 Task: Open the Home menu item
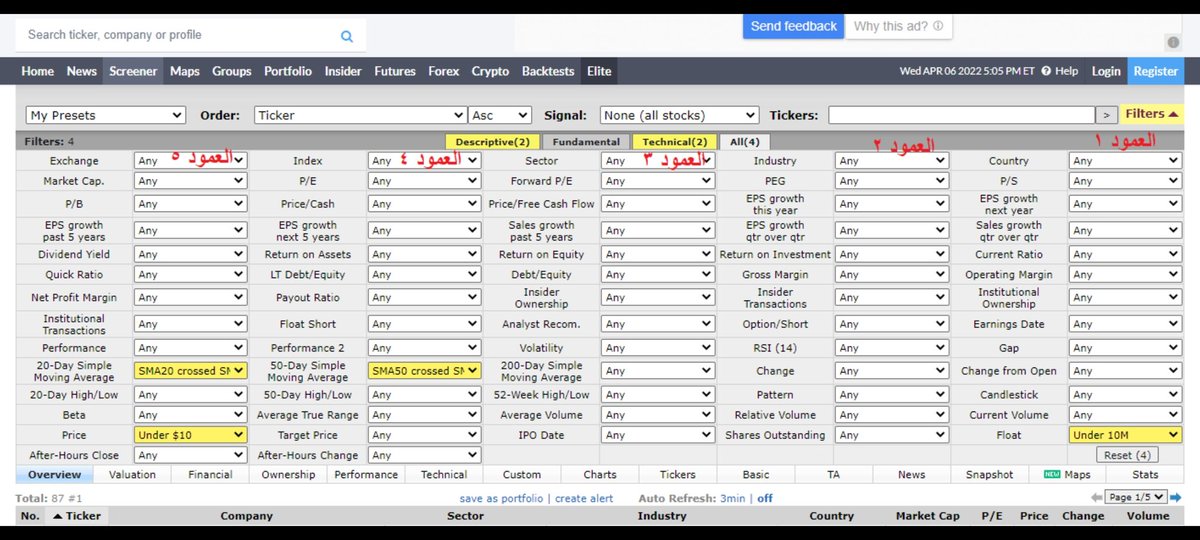(38, 71)
